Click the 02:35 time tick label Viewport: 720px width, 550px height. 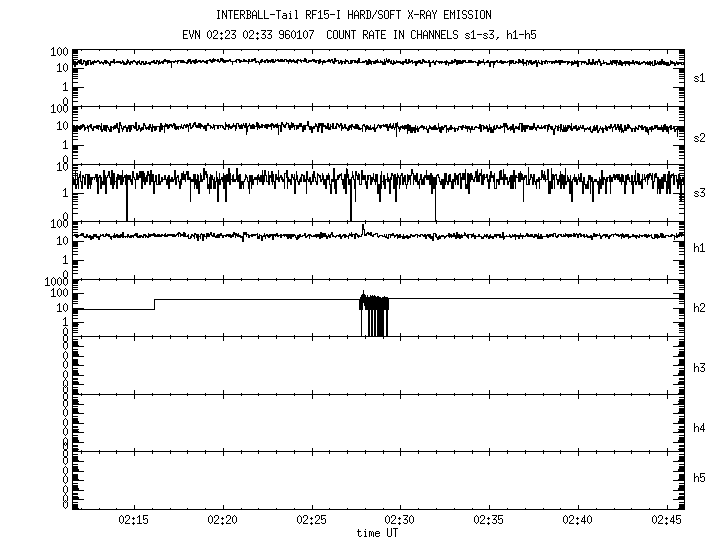pos(489,521)
